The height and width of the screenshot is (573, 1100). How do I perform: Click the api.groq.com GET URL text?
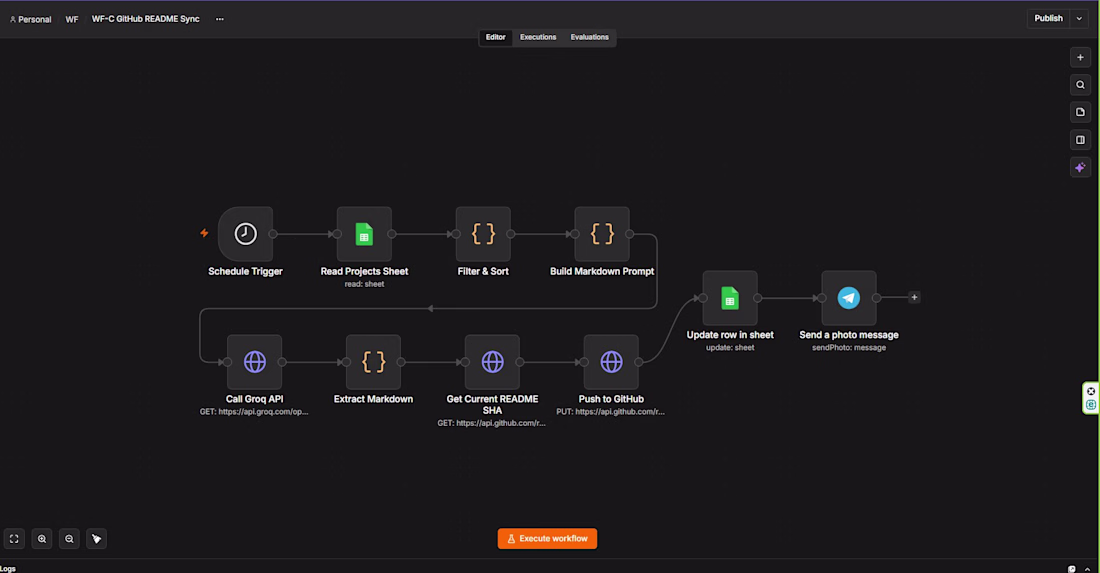pos(254,412)
